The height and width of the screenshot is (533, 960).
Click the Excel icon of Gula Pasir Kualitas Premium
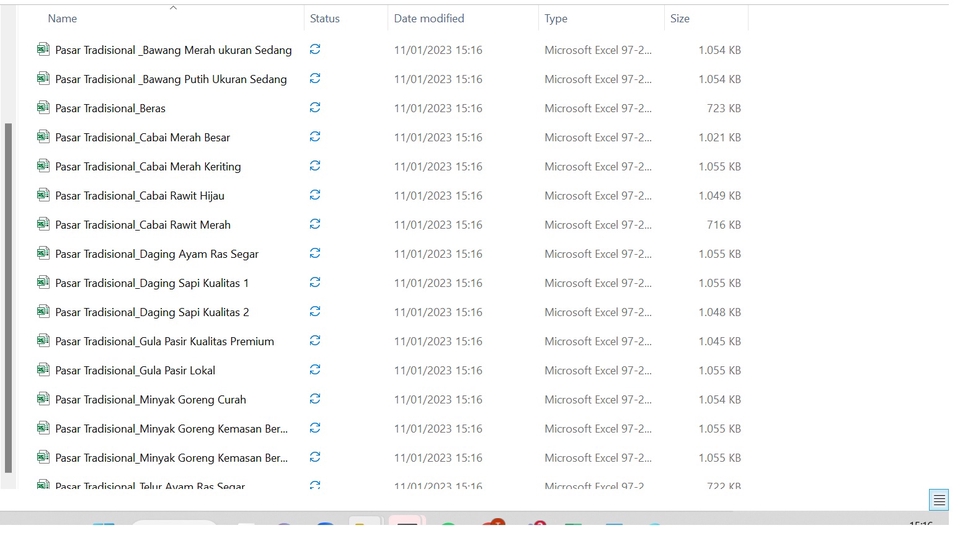coord(43,340)
